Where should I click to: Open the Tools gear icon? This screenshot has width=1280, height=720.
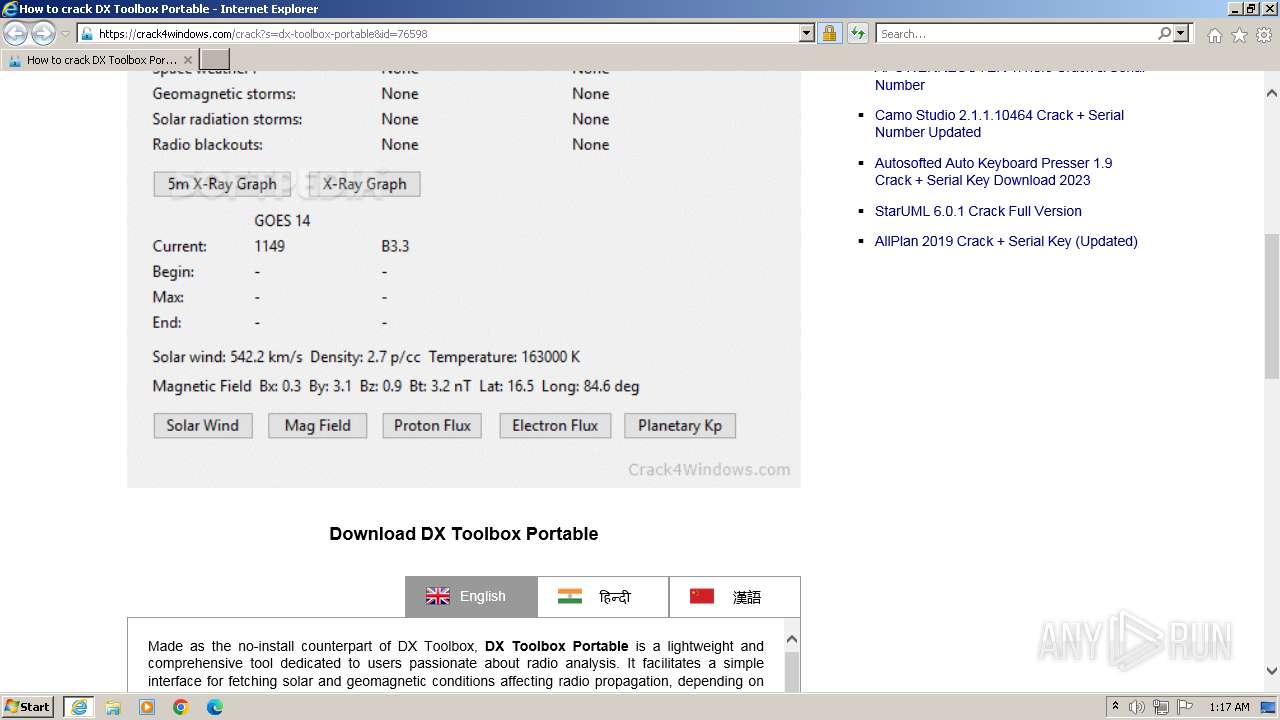1264,35
